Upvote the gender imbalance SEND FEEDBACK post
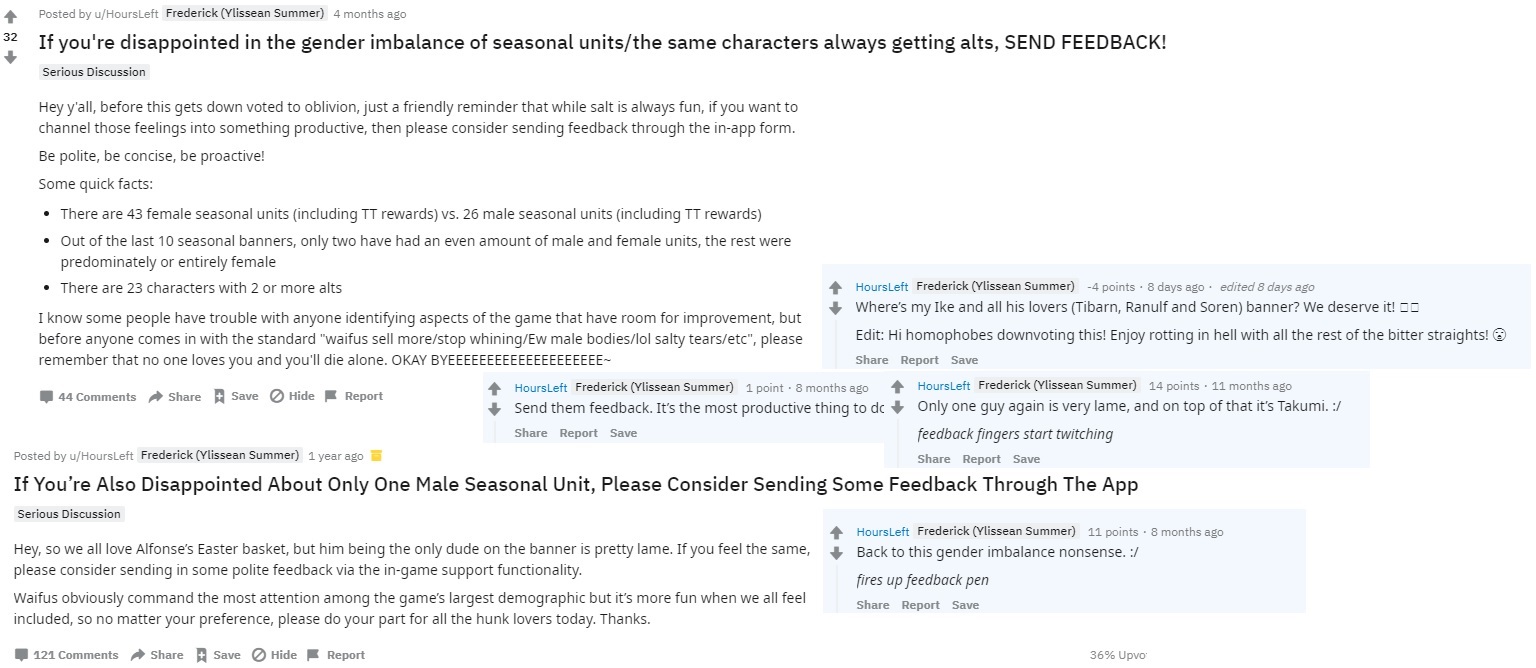 [10, 16]
